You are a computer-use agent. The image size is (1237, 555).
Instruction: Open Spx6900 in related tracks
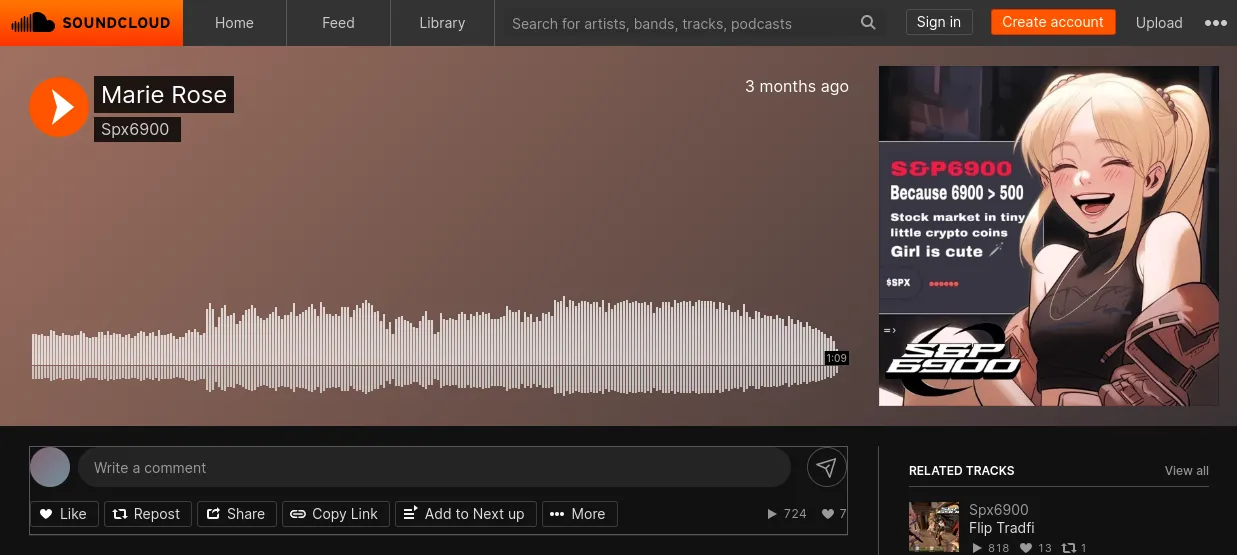(x=999, y=509)
